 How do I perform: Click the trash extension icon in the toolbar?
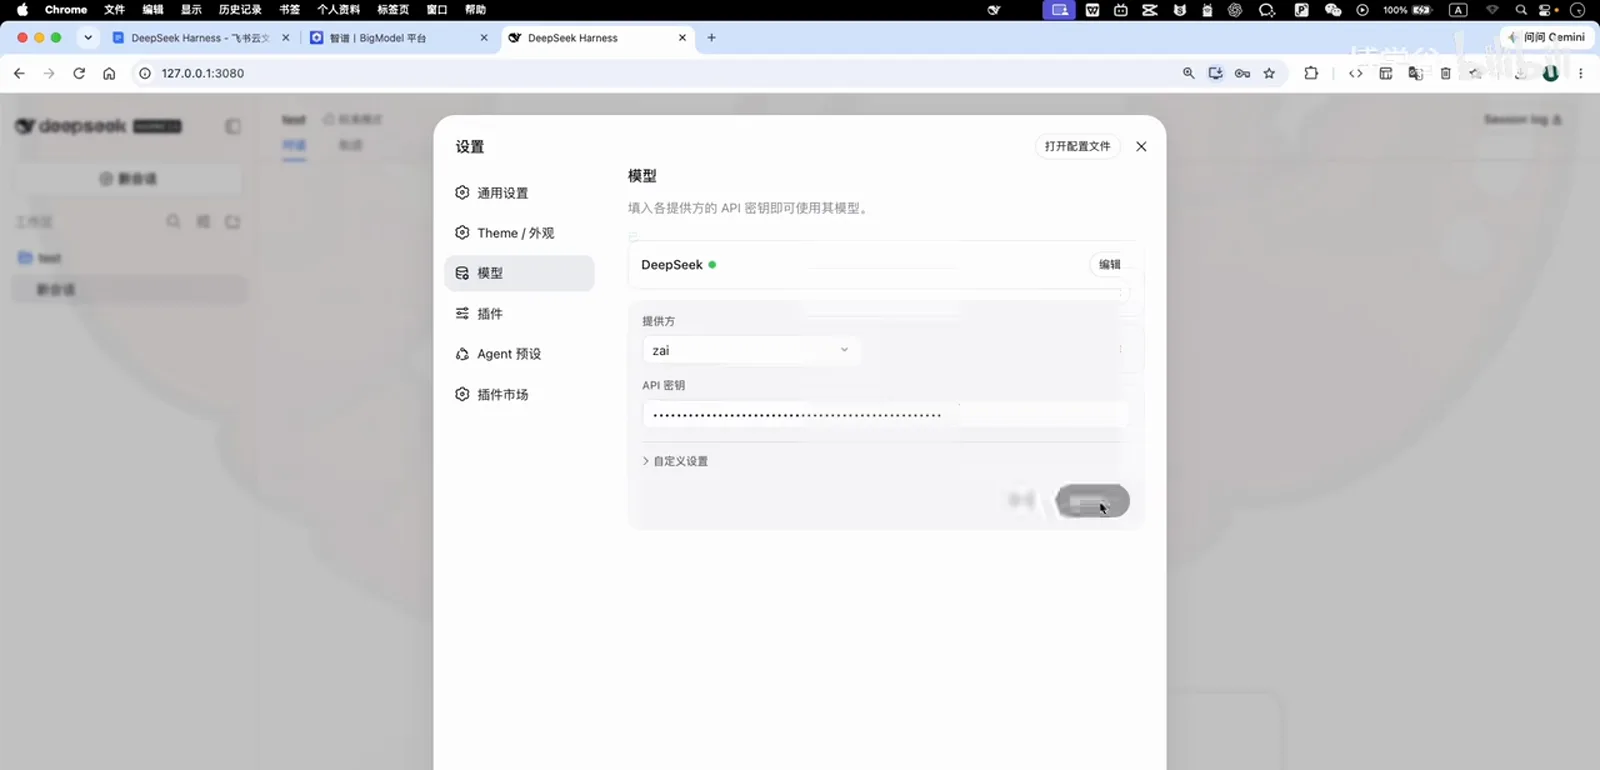click(x=1445, y=73)
